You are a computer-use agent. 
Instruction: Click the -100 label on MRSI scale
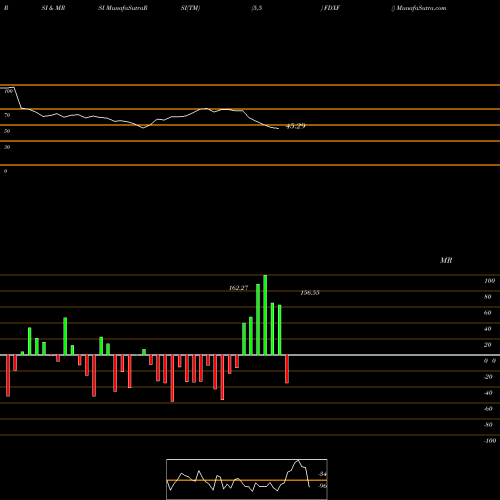(x=490, y=441)
